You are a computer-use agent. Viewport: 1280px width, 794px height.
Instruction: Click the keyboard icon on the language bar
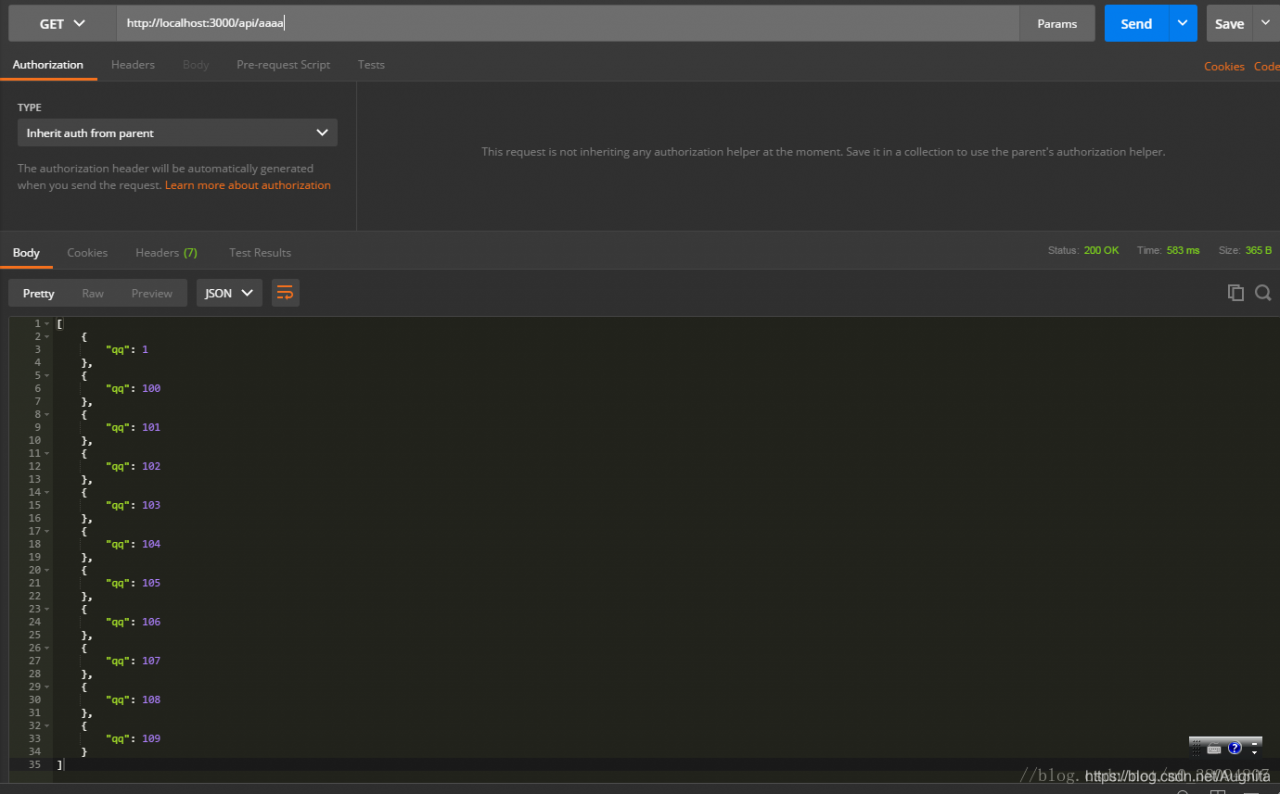click(1214, 748)
